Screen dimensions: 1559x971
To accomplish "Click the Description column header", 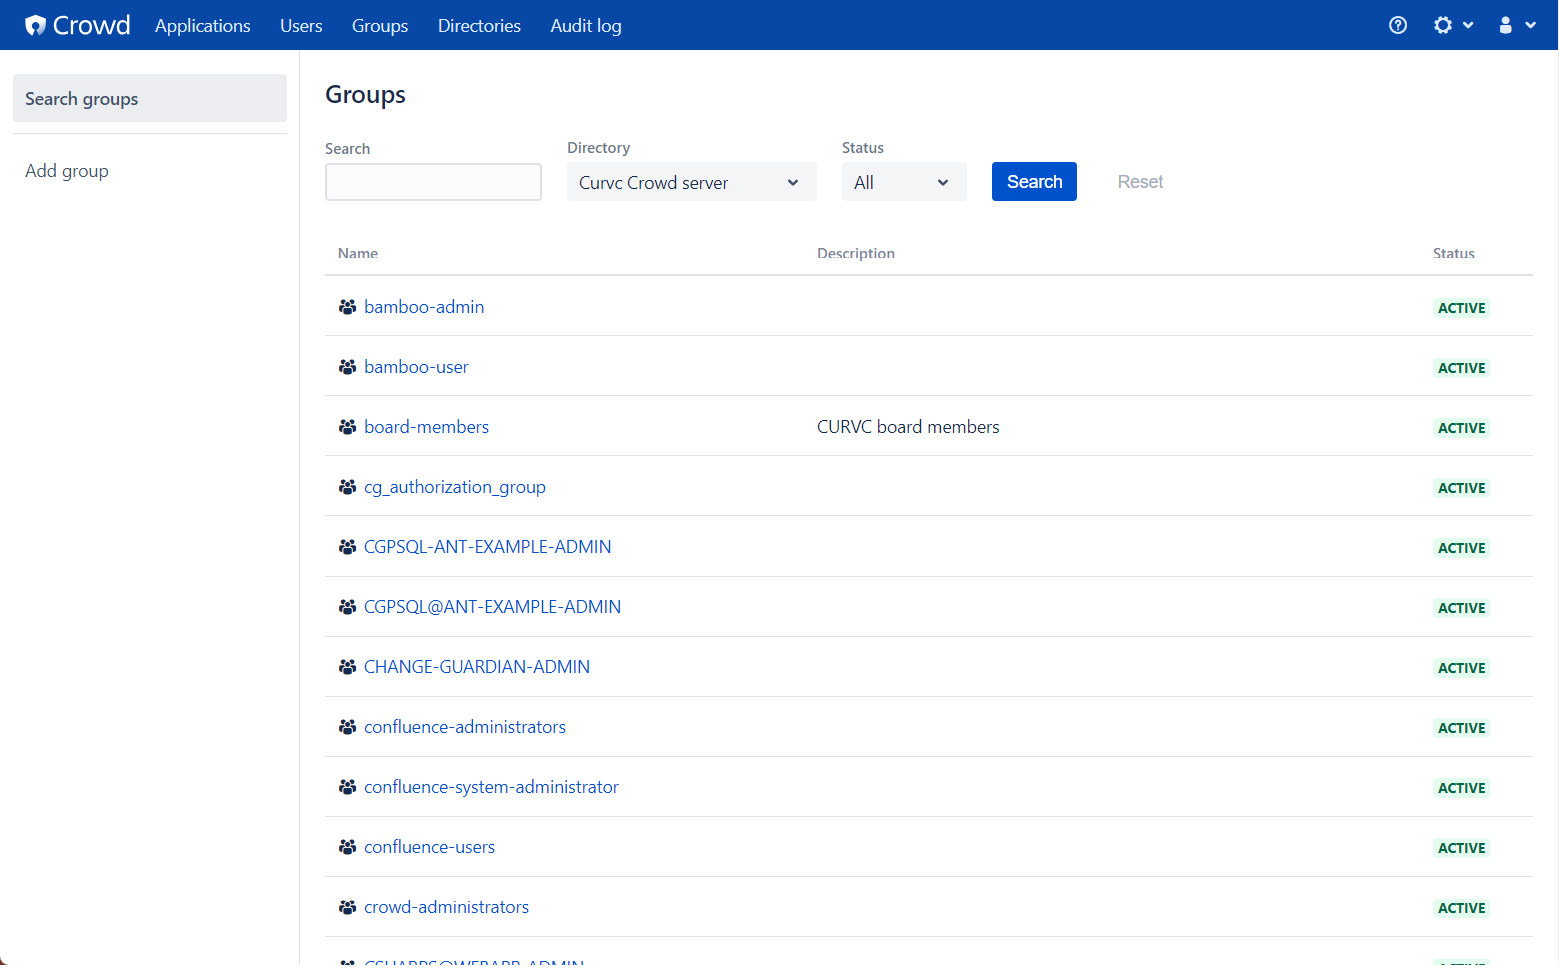I will click(856, 253).
